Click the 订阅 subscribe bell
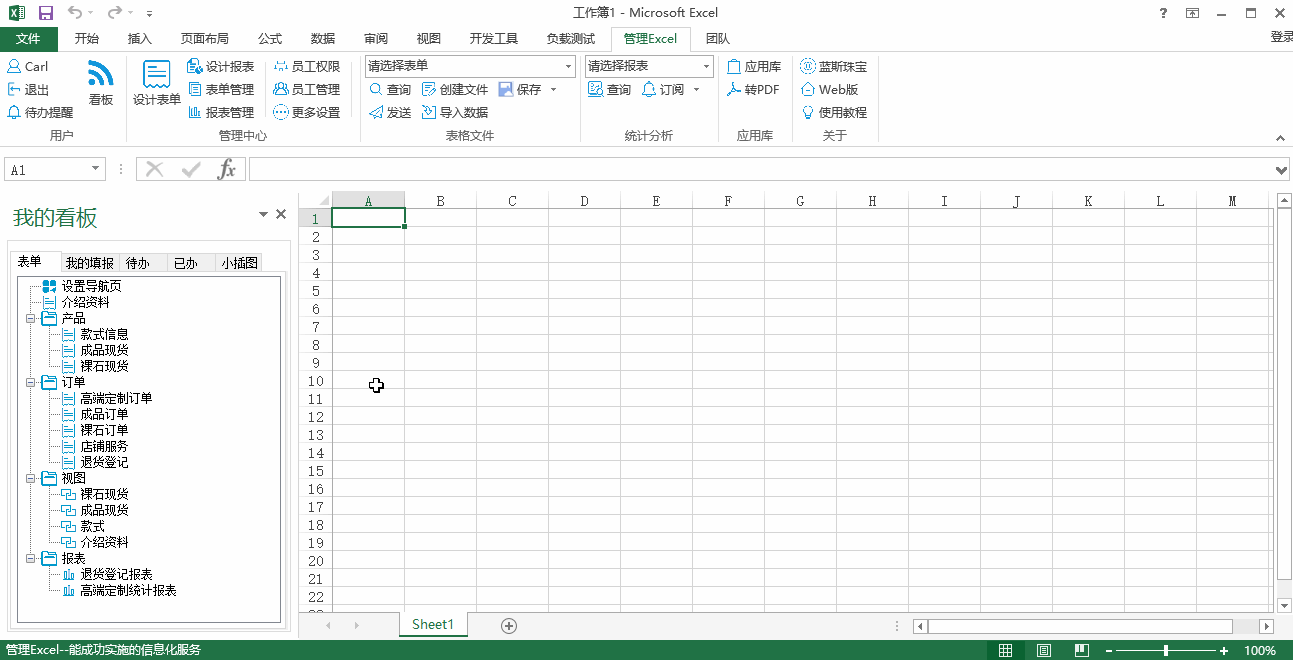 tap(663, 89)
